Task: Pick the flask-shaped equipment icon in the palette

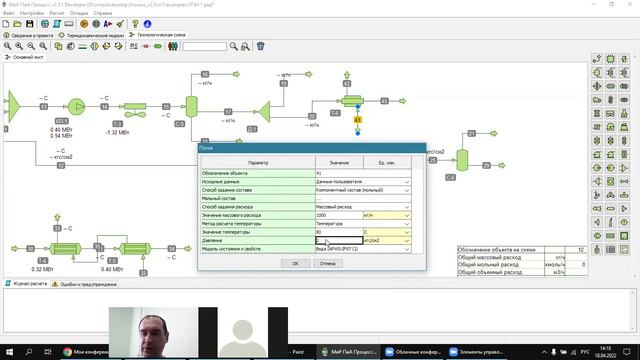Action: pyautogui.click(x=624, y=113)
